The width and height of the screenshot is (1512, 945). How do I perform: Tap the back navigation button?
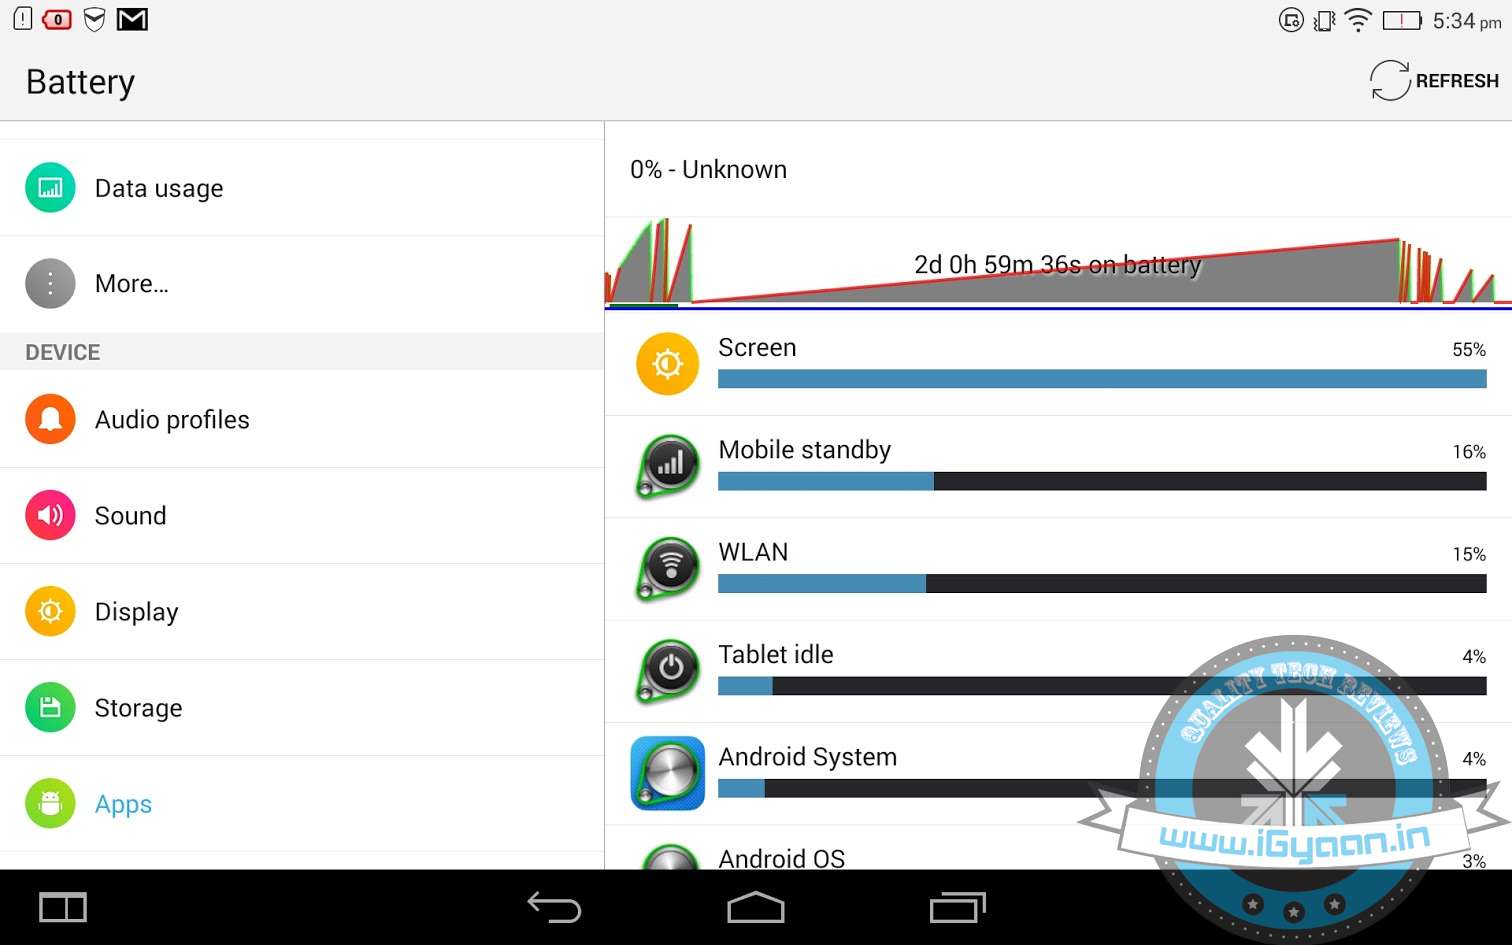[554, 907]
